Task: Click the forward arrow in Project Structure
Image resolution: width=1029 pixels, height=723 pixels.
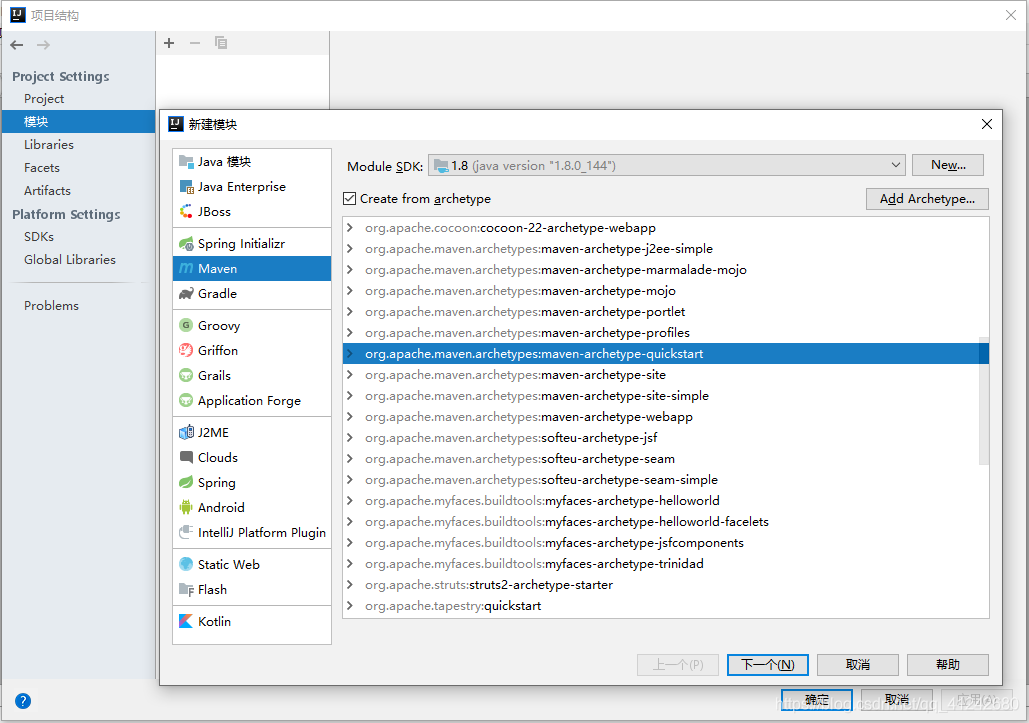Action: click(x=43, y=45)
